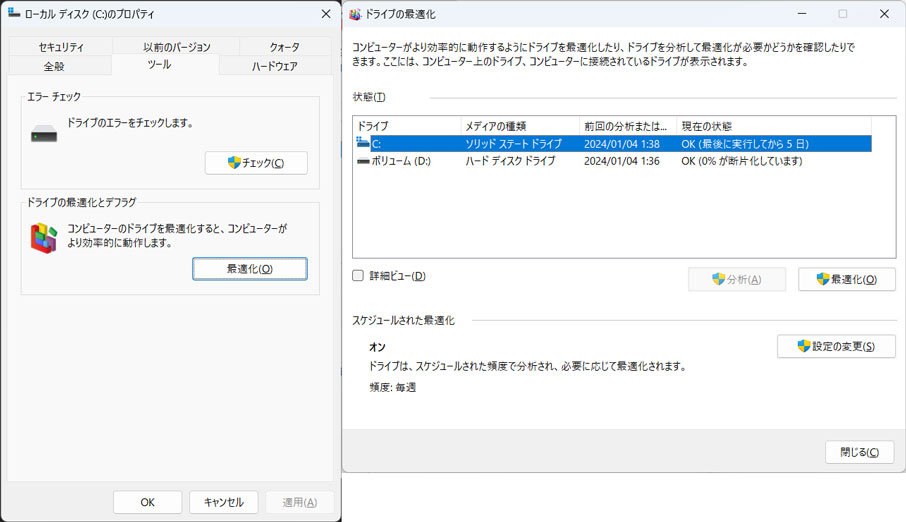Screen dimensions: 906x522
Task: Click the Local Disk Properties title bar icon
Action: [14, 13]
